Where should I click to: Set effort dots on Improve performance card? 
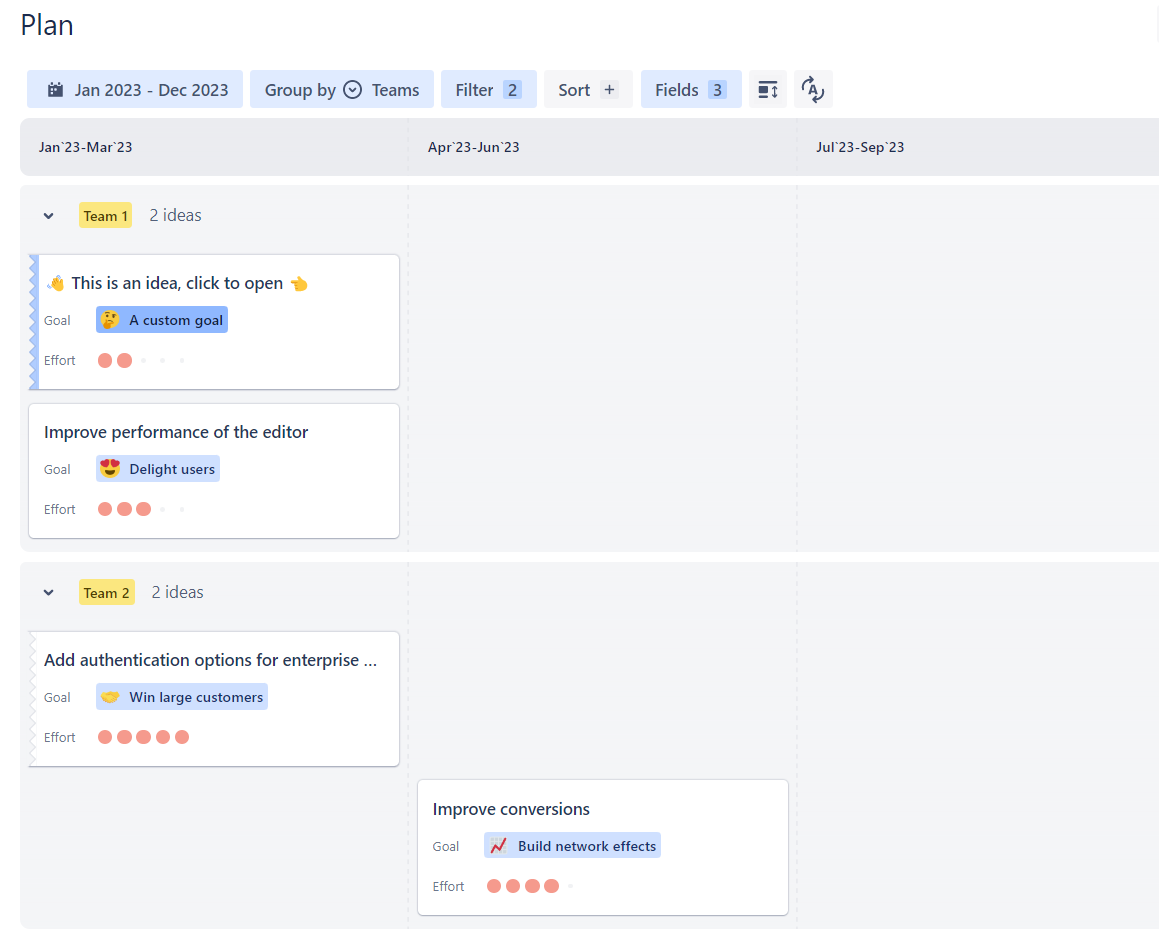tap(143, 509)
